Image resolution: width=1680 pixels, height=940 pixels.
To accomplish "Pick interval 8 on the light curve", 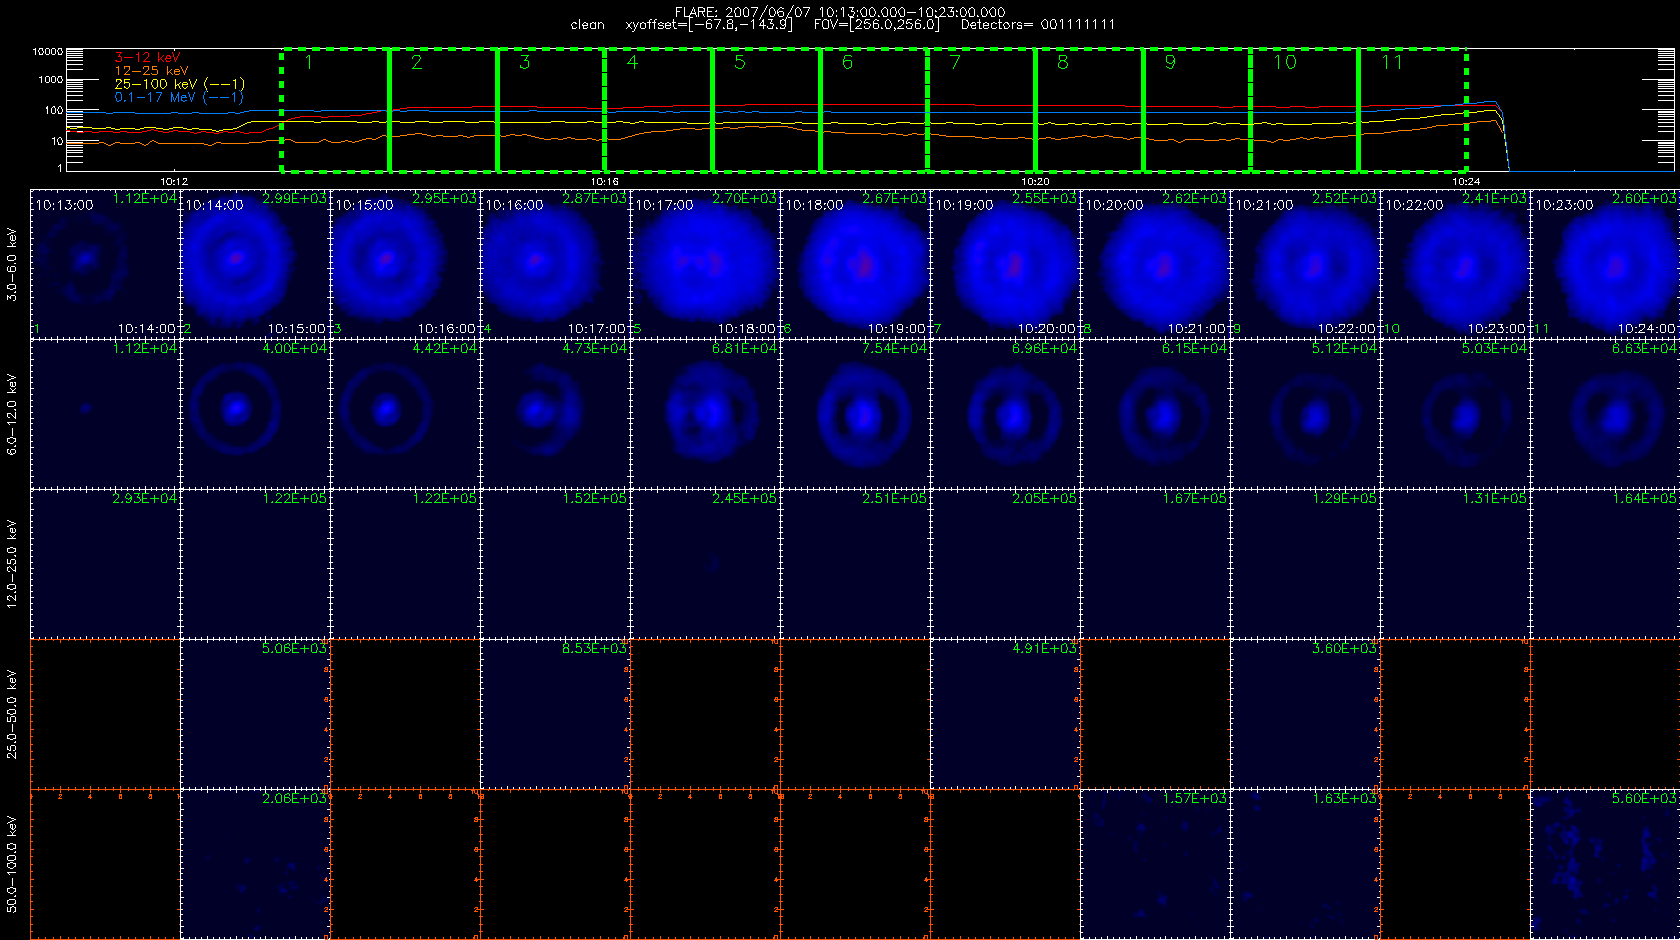I will (1089, 110).
